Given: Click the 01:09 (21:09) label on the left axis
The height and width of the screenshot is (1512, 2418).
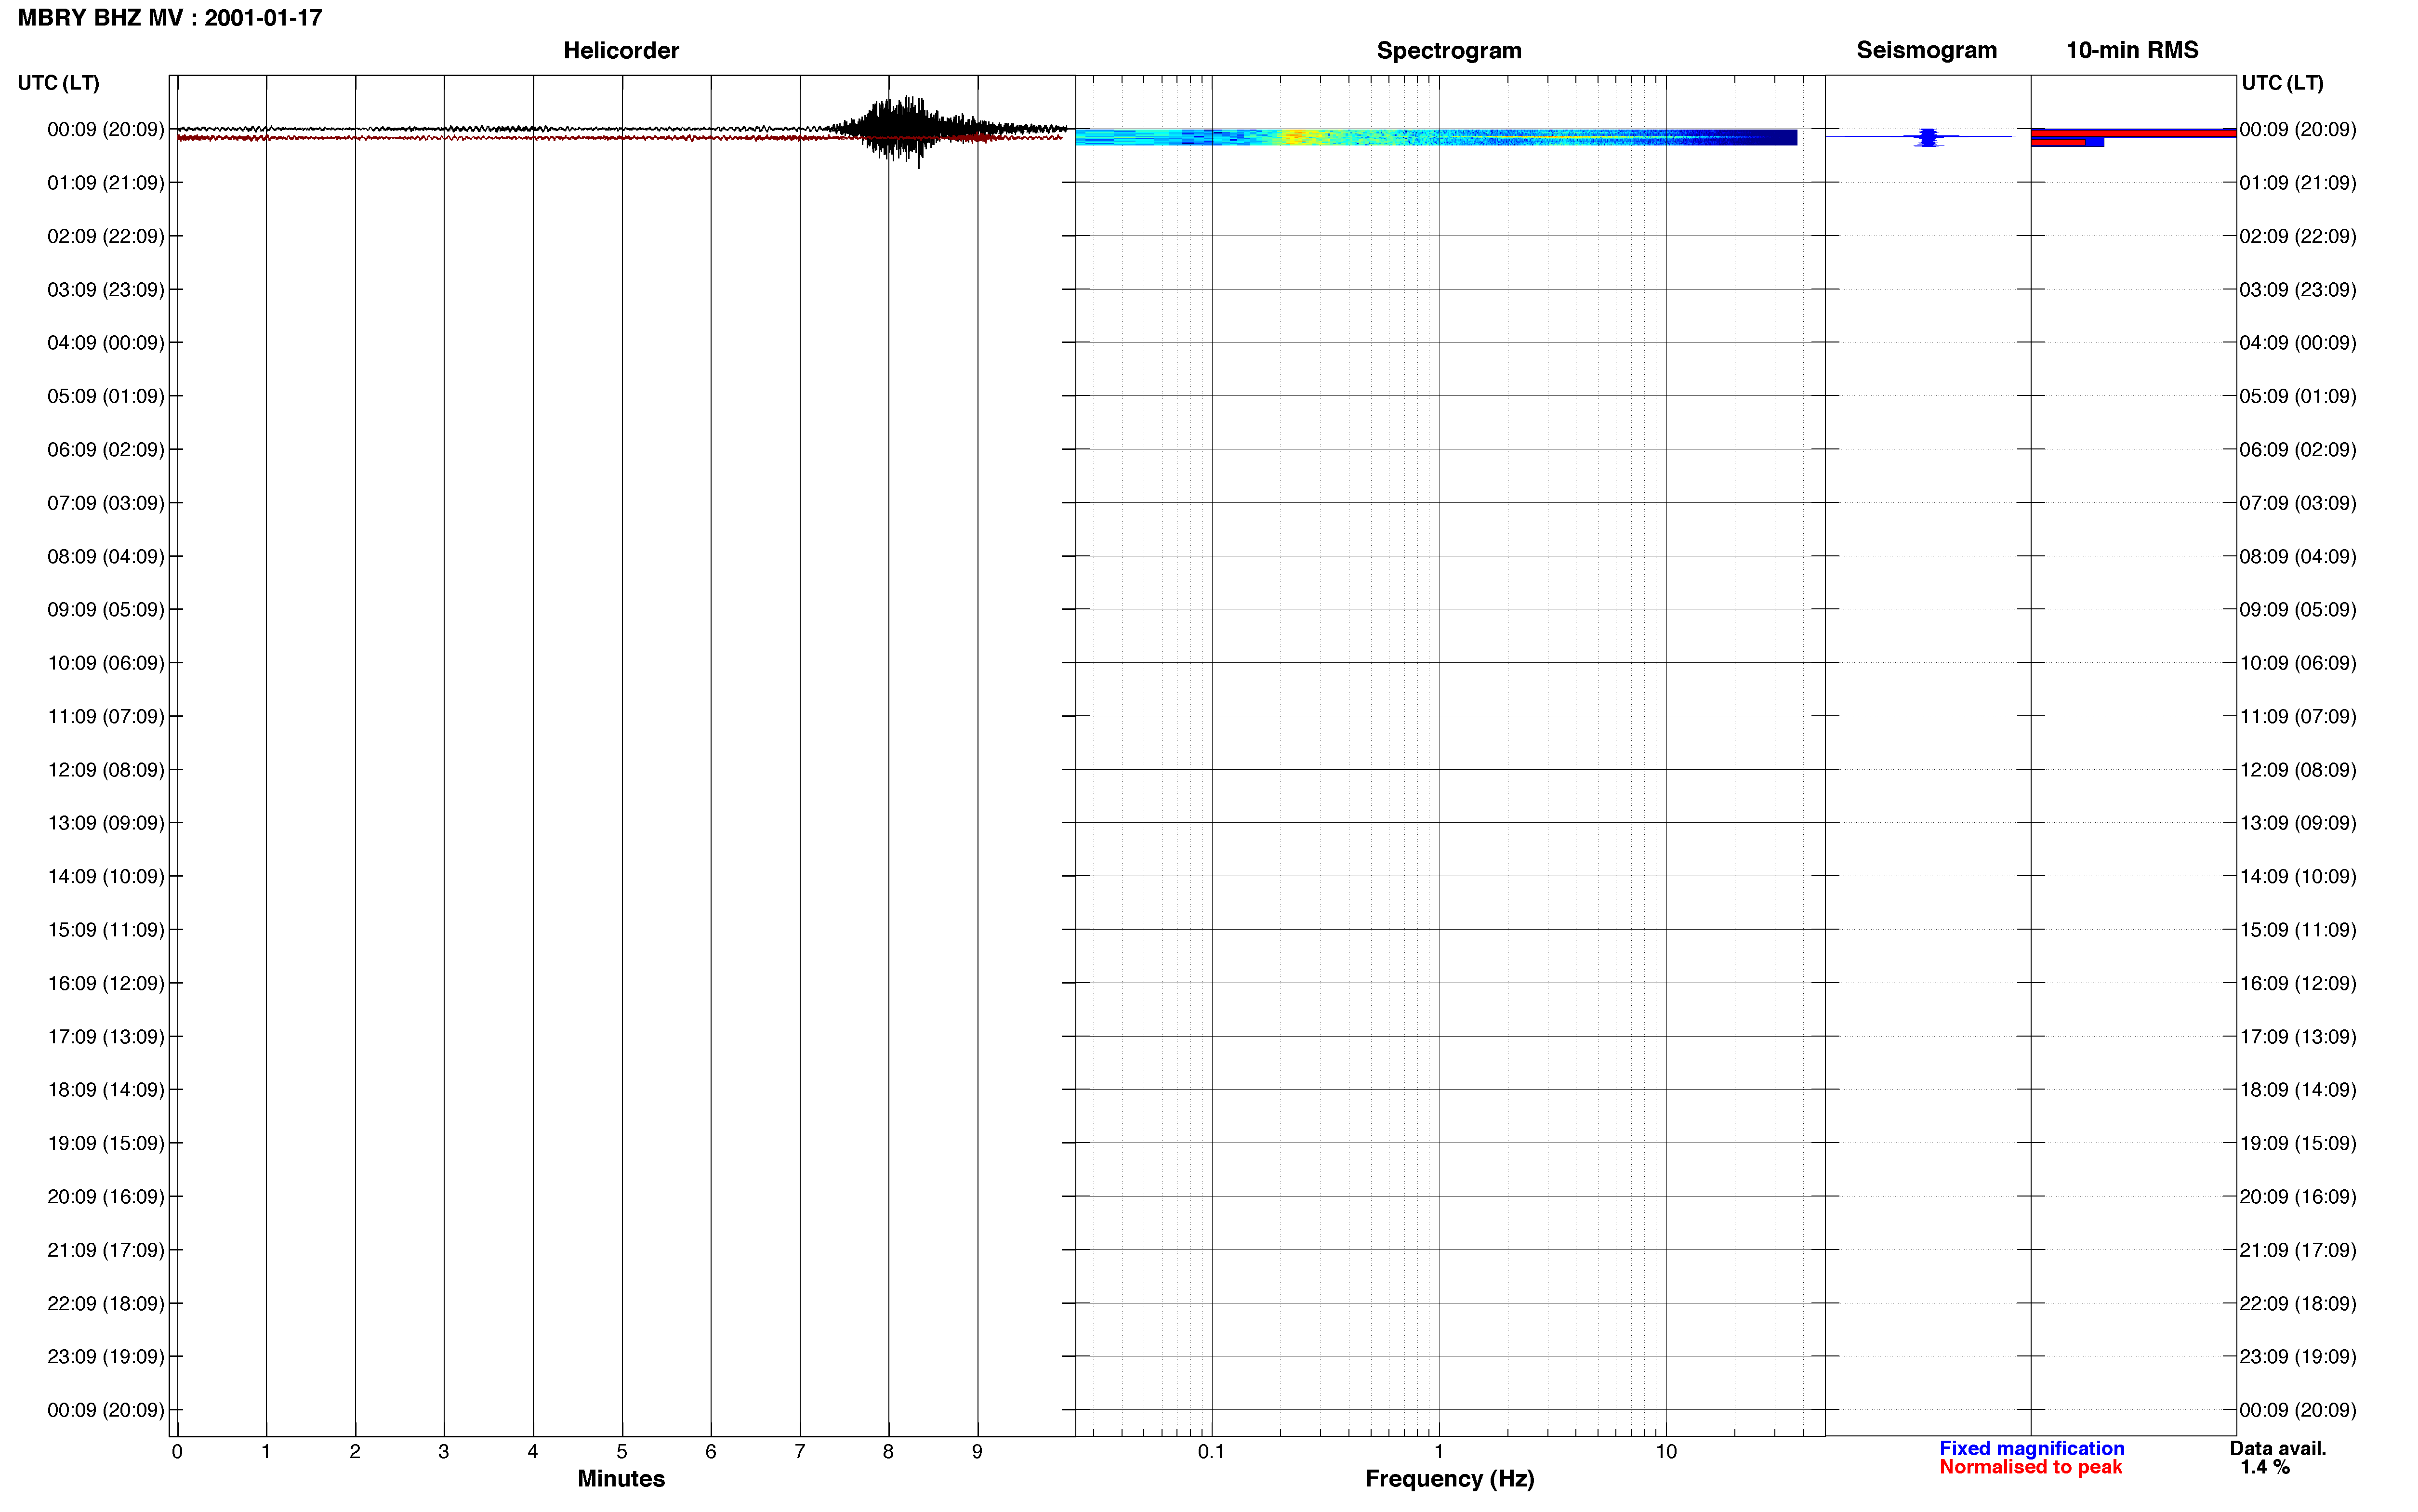Looking at the screenshot, I should coord(106,183).
